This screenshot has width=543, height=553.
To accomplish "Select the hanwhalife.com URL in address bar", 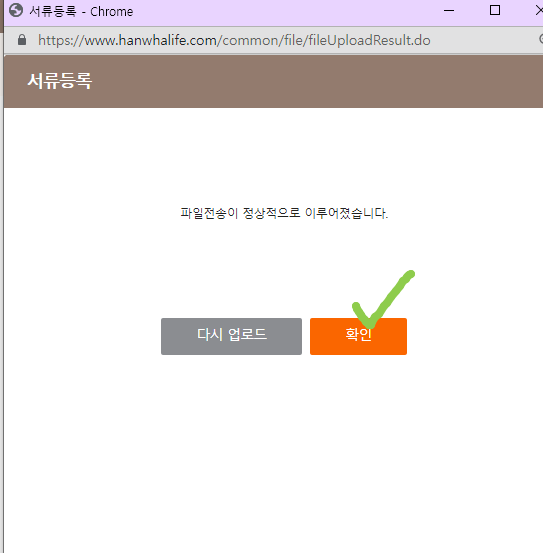I will (234, 40).
